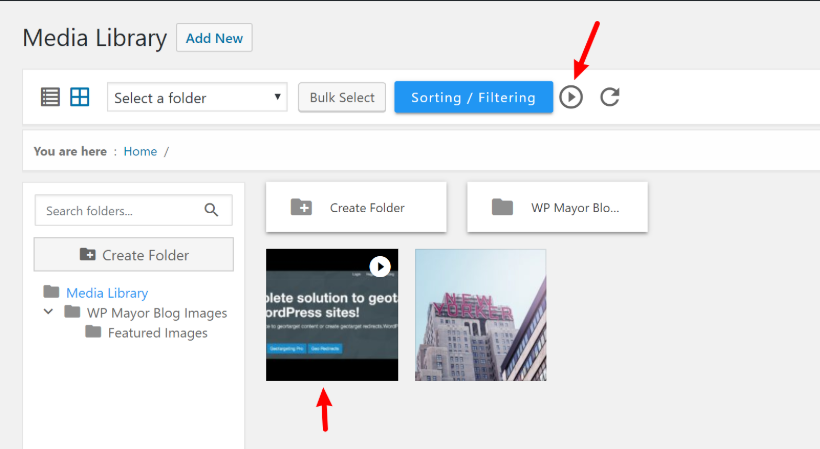Click the folder-plus icon in Create Folder card
The width and height of the screenshot is (820, 449).
(301, 207)
